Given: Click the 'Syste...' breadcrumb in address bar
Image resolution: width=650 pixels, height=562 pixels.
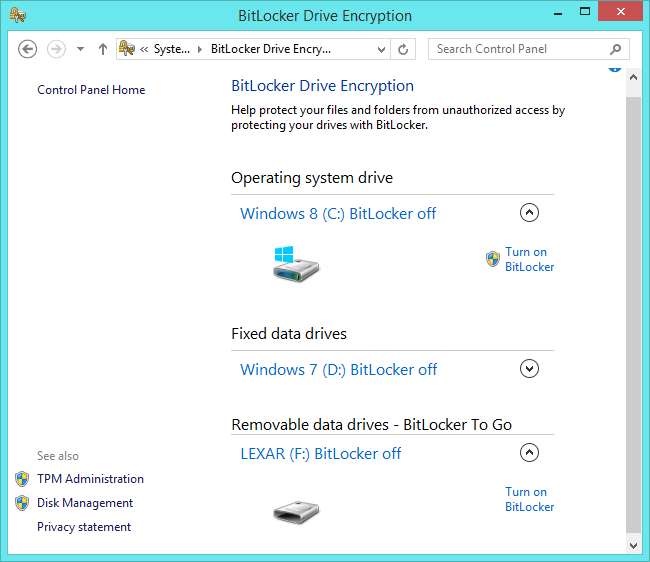Looking at the screenshot, I should point(172,49).
